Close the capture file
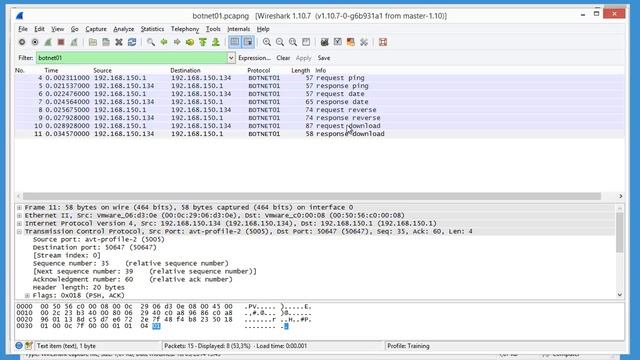The height and width of the screenshot is (360, 640). [x=119, y=42]
